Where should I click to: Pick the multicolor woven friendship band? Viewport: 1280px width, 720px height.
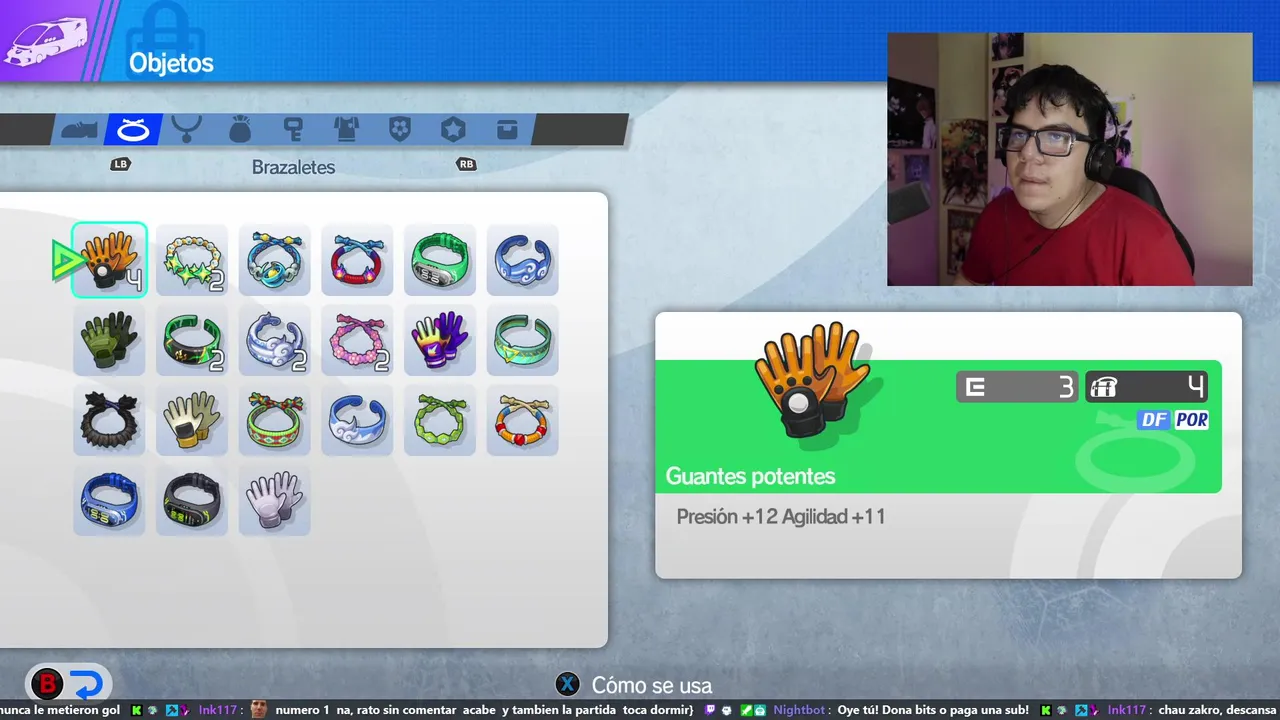[x=275, y=420]
